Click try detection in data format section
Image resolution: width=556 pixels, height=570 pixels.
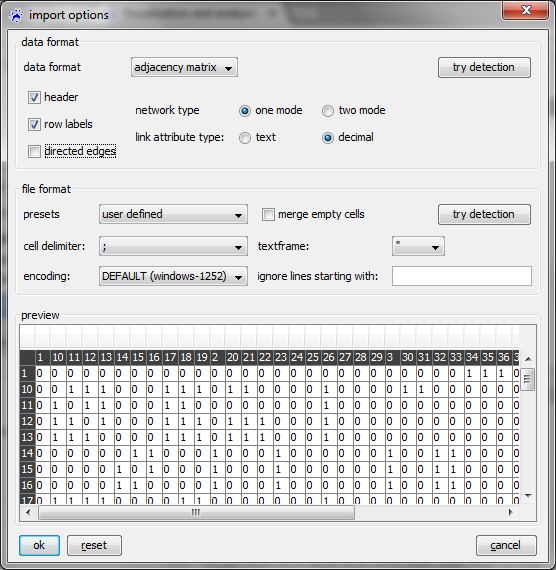(x=484, y=67)
